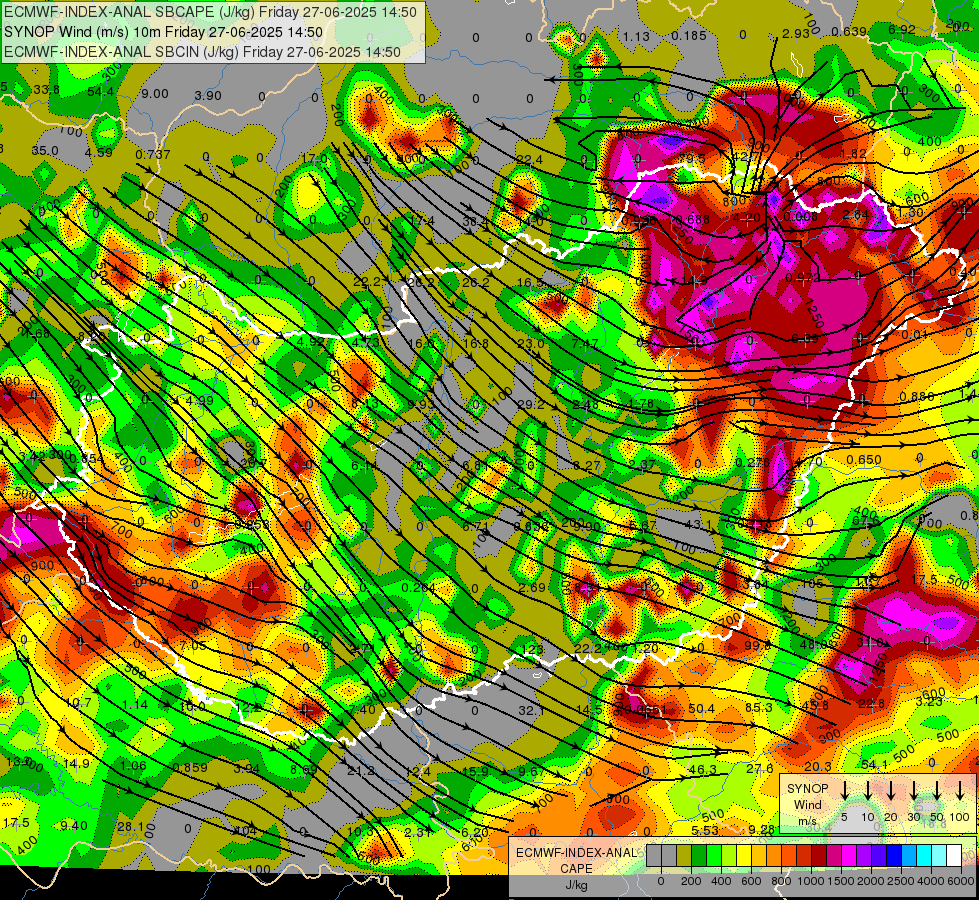
Task: Click the '0.185' value on the map
Action: point(689,35)
